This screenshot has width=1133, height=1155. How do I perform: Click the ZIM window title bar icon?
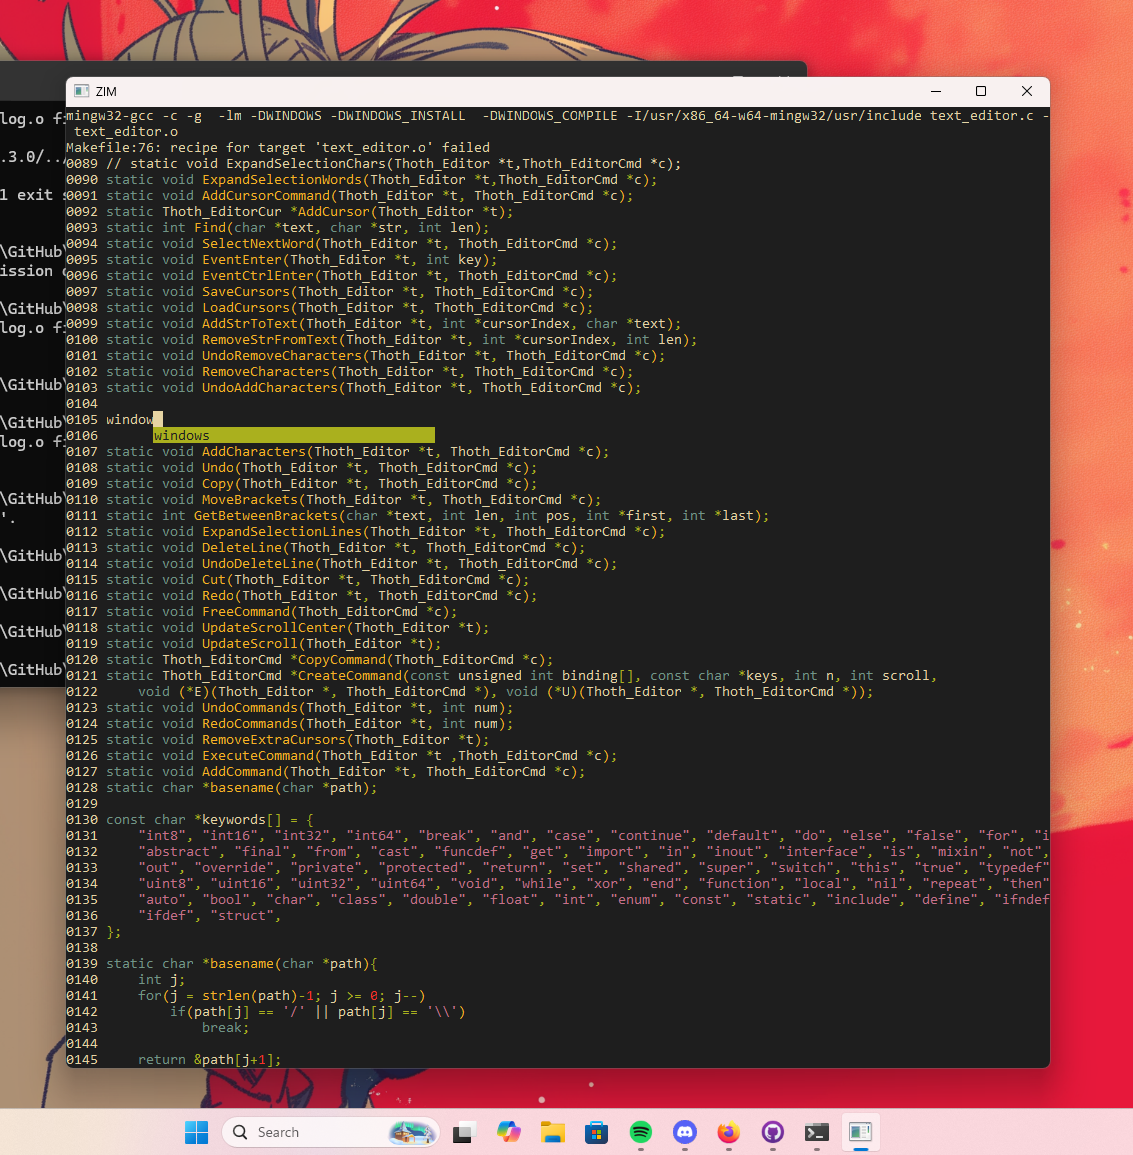tap(82, 91)
